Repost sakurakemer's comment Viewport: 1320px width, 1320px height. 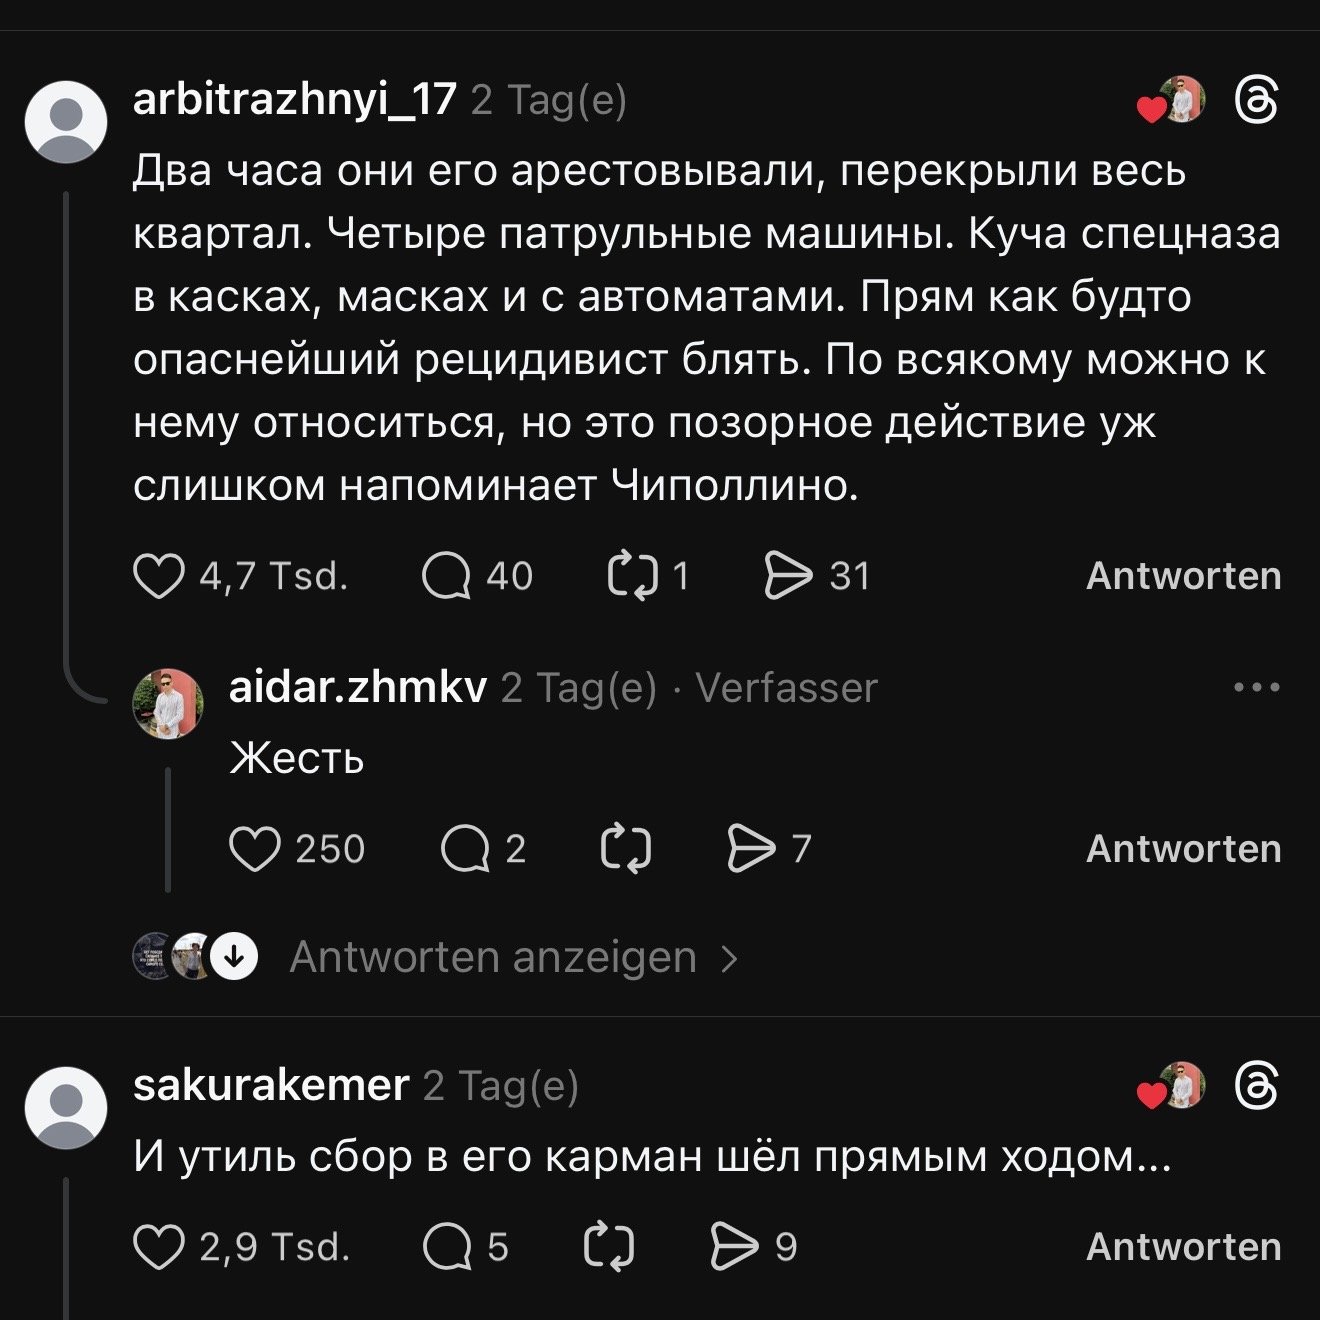coord(608,1247)
